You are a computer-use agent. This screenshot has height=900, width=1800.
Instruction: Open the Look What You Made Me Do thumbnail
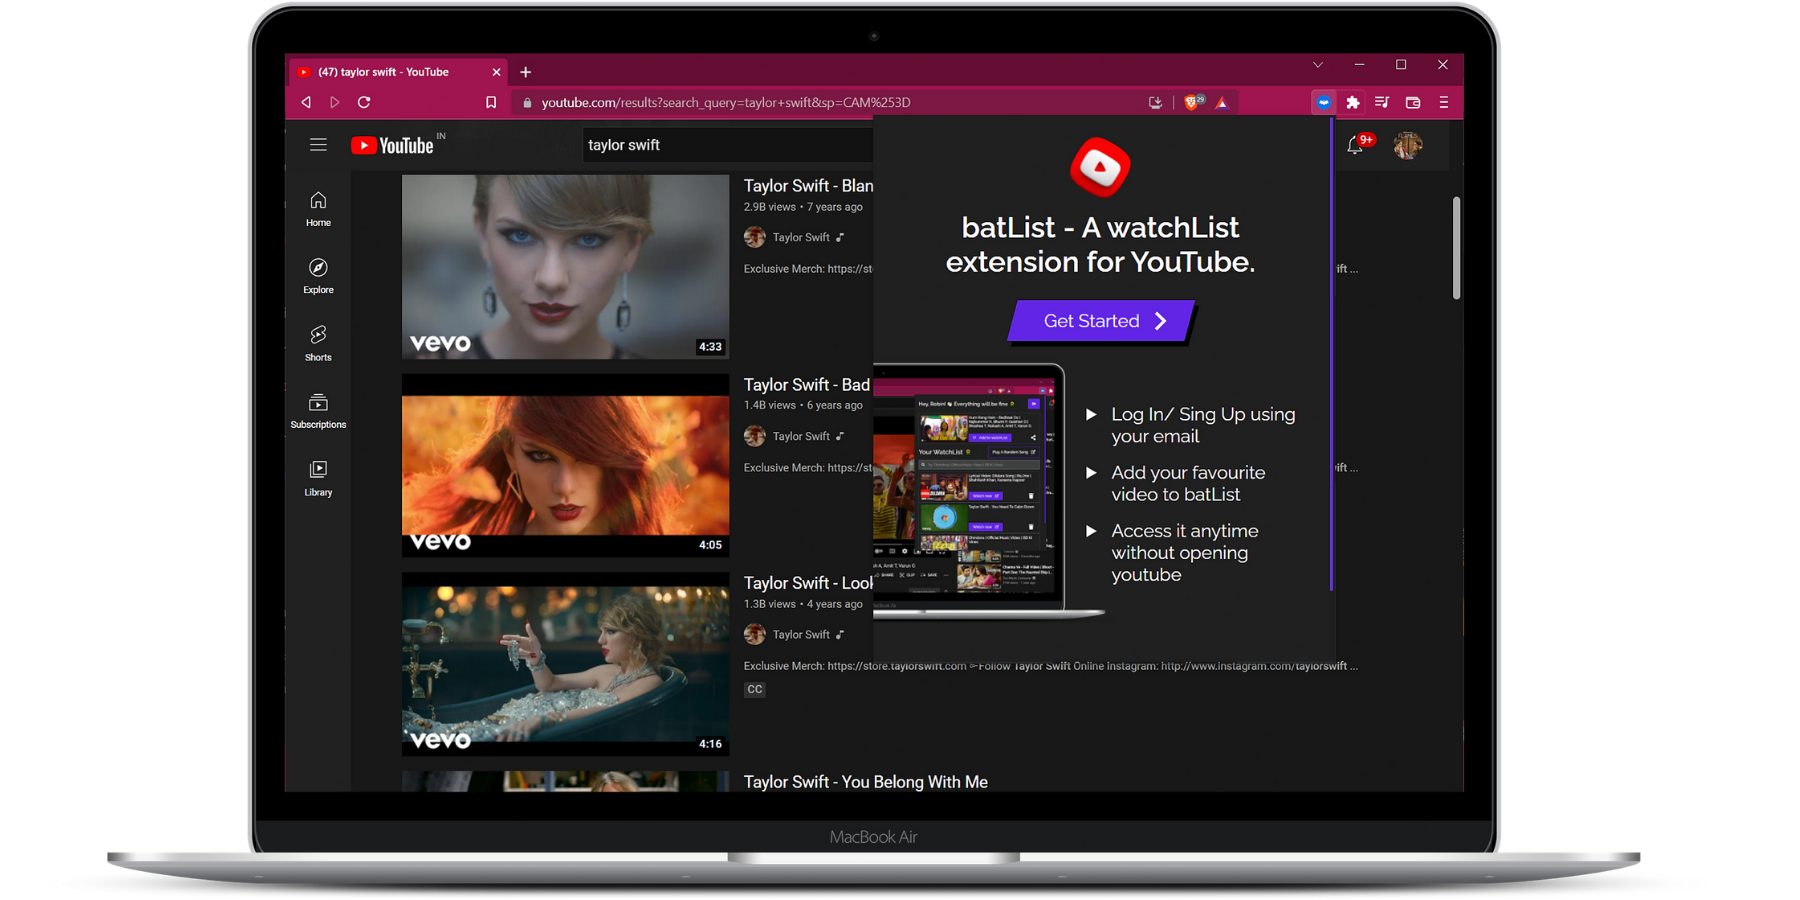(565, 664)
